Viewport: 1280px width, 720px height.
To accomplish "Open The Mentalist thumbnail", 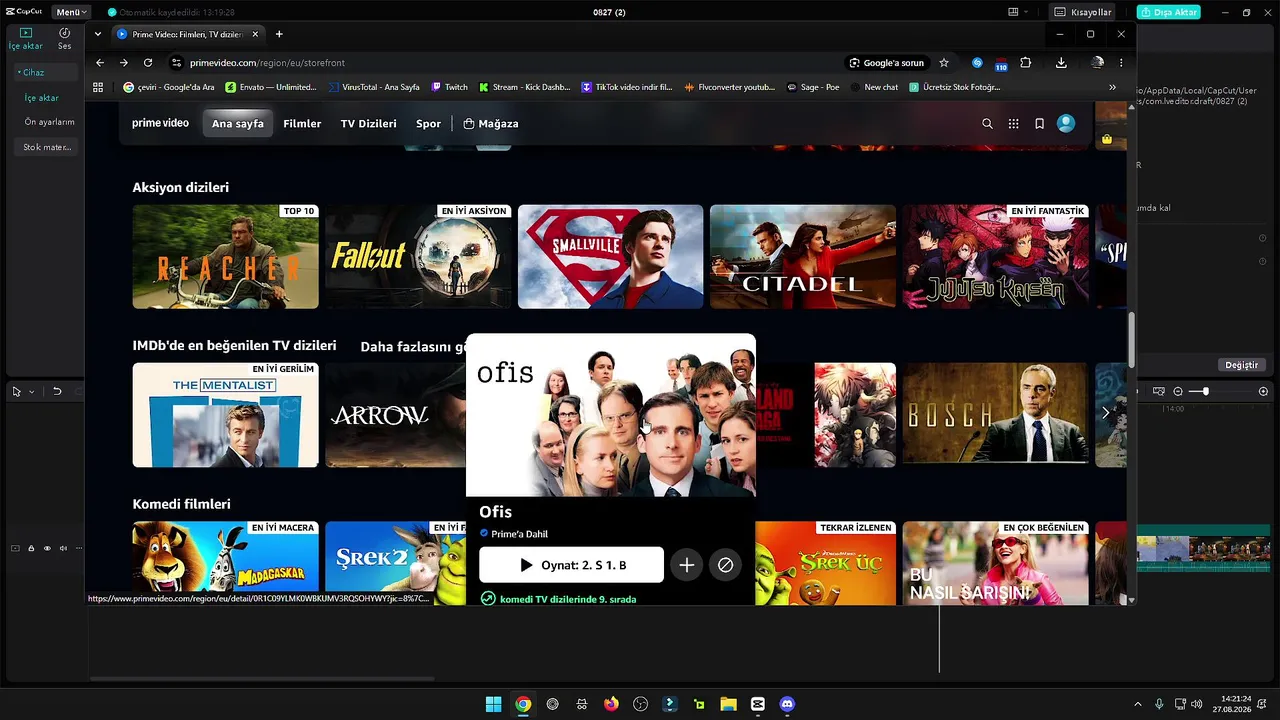I will click(x=226, y=415).
